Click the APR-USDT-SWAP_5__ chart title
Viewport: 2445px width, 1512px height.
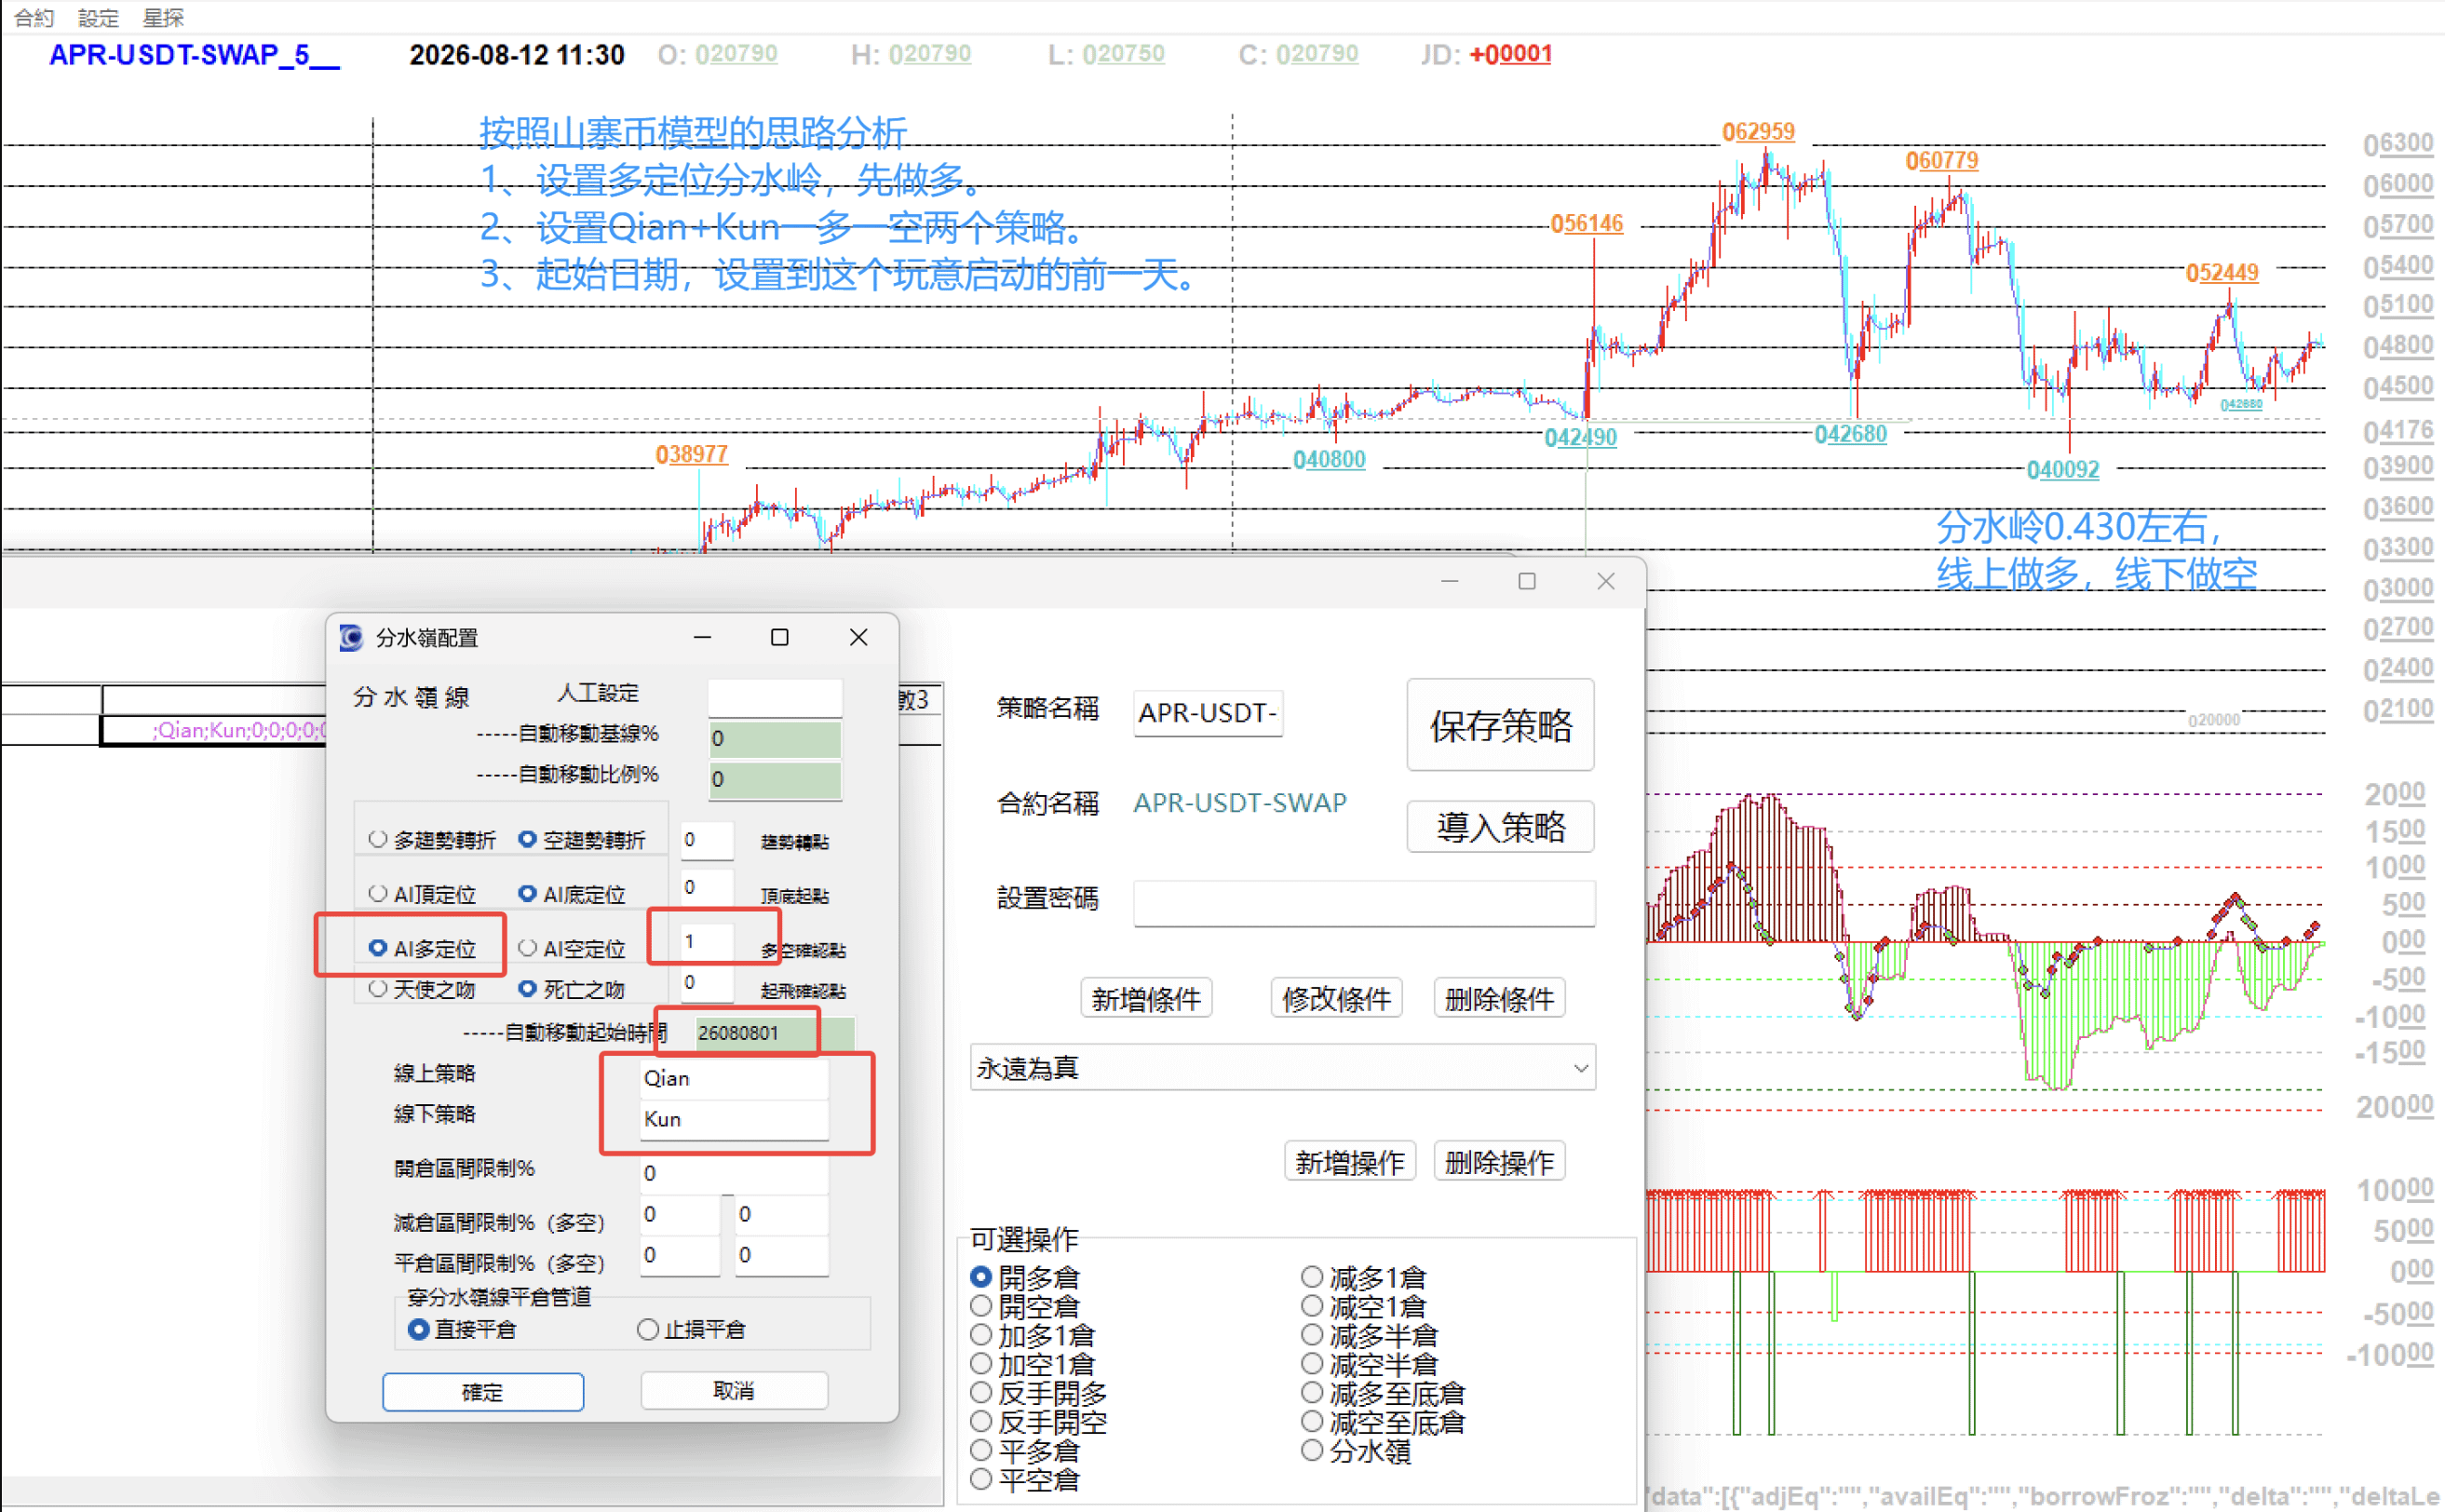pos(195,55)
